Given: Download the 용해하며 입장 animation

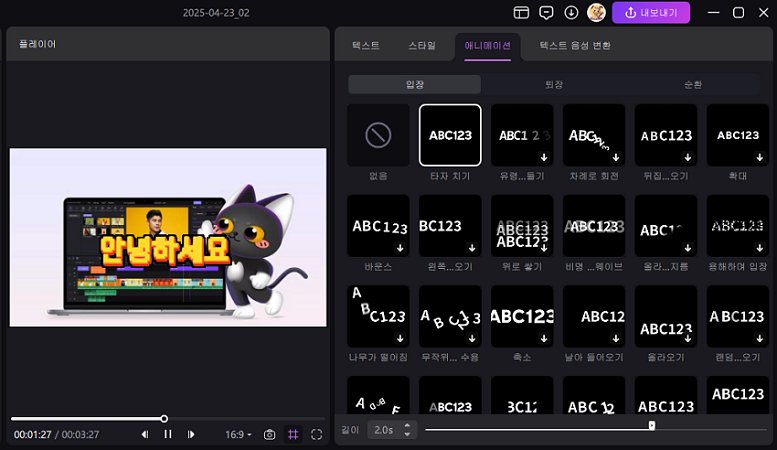Looking at the screenshot, I should pyautogui.click(x=759, y=248).
